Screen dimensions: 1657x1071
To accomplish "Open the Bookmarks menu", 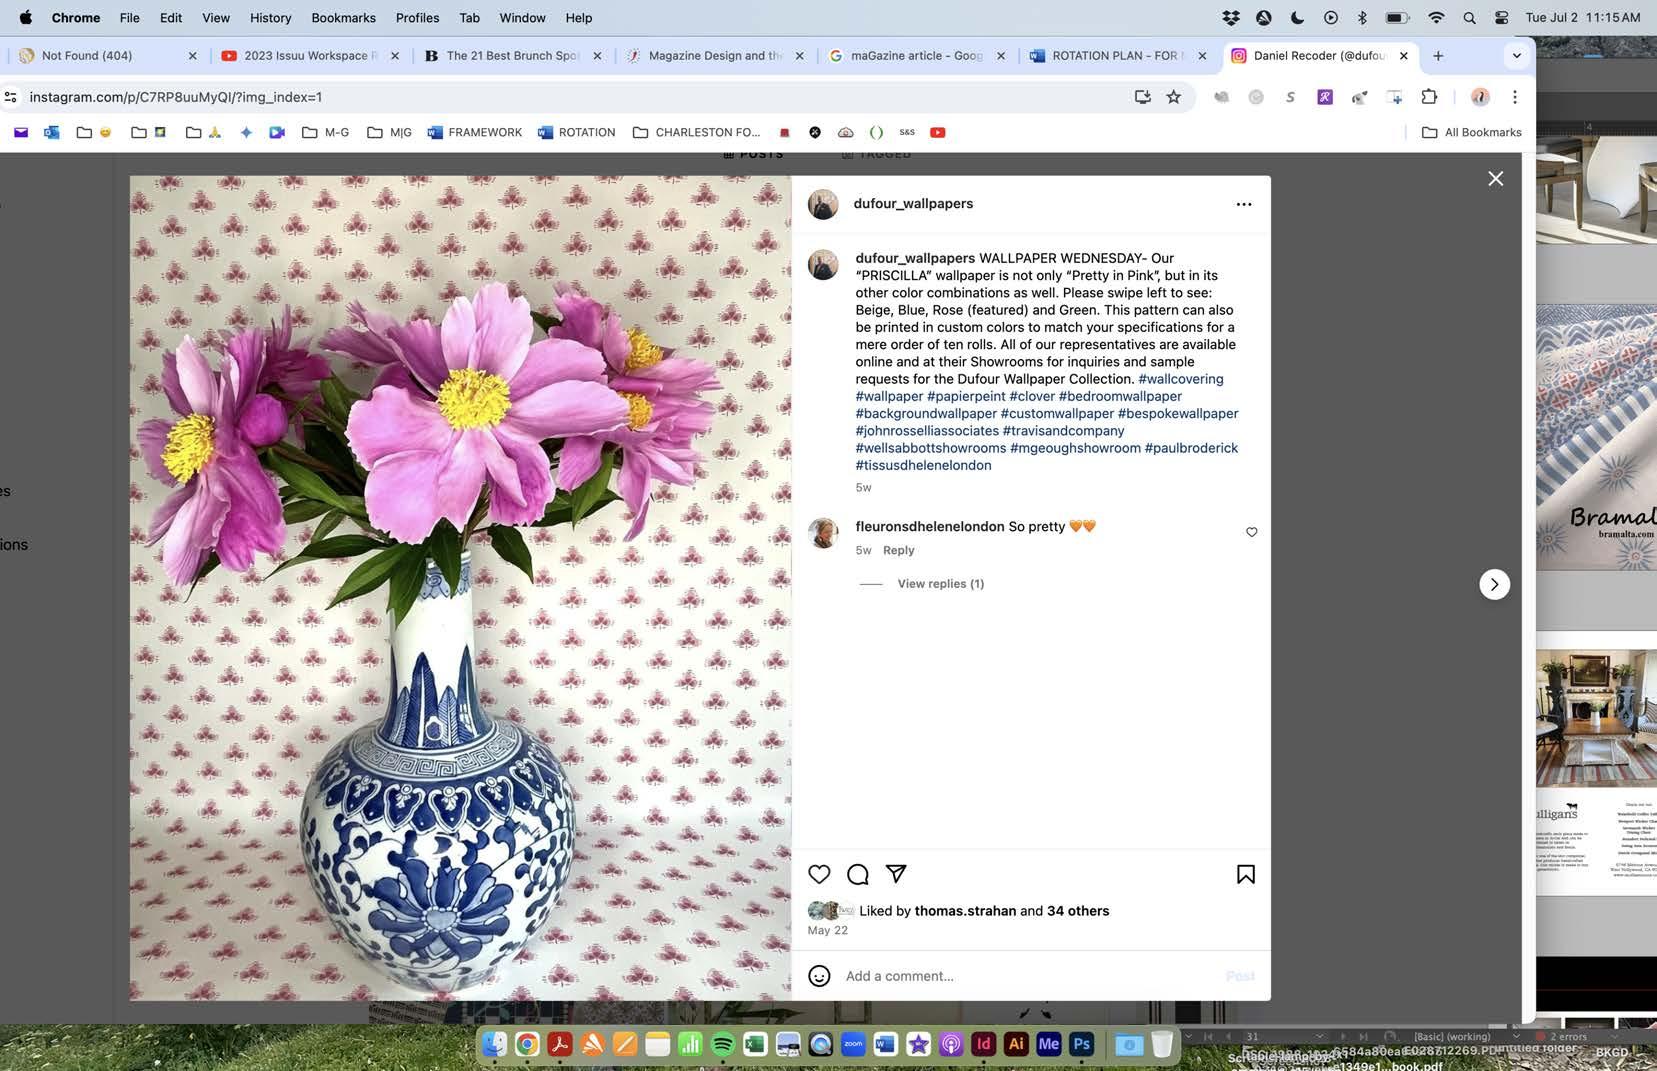I will click(x=343, y=18).
